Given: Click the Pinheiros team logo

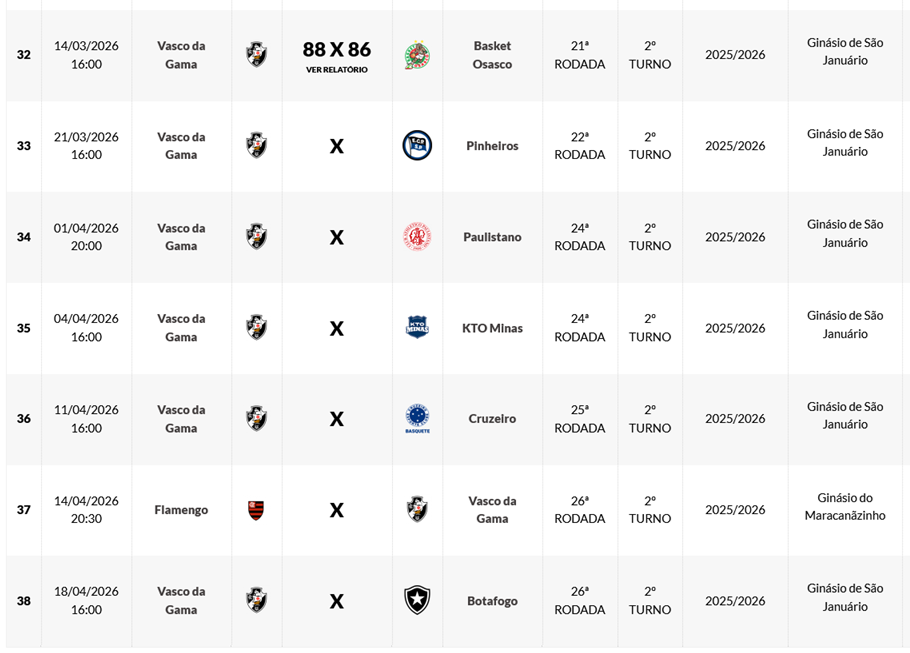Looking at the screenshot, I should pos(417,146).
